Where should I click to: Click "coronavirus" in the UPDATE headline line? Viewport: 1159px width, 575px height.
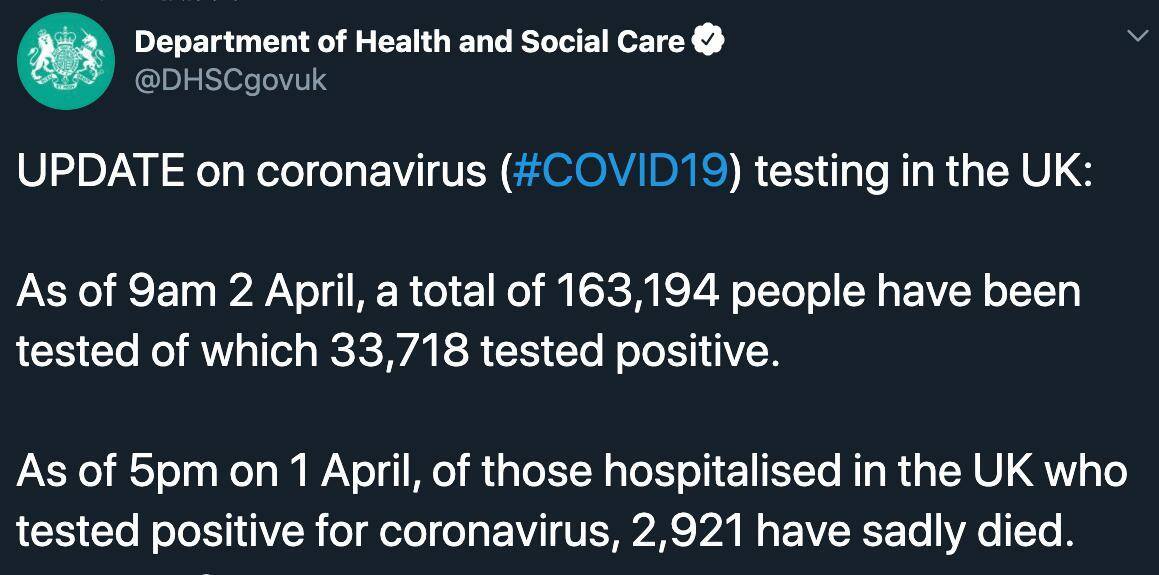pos(371,171)
